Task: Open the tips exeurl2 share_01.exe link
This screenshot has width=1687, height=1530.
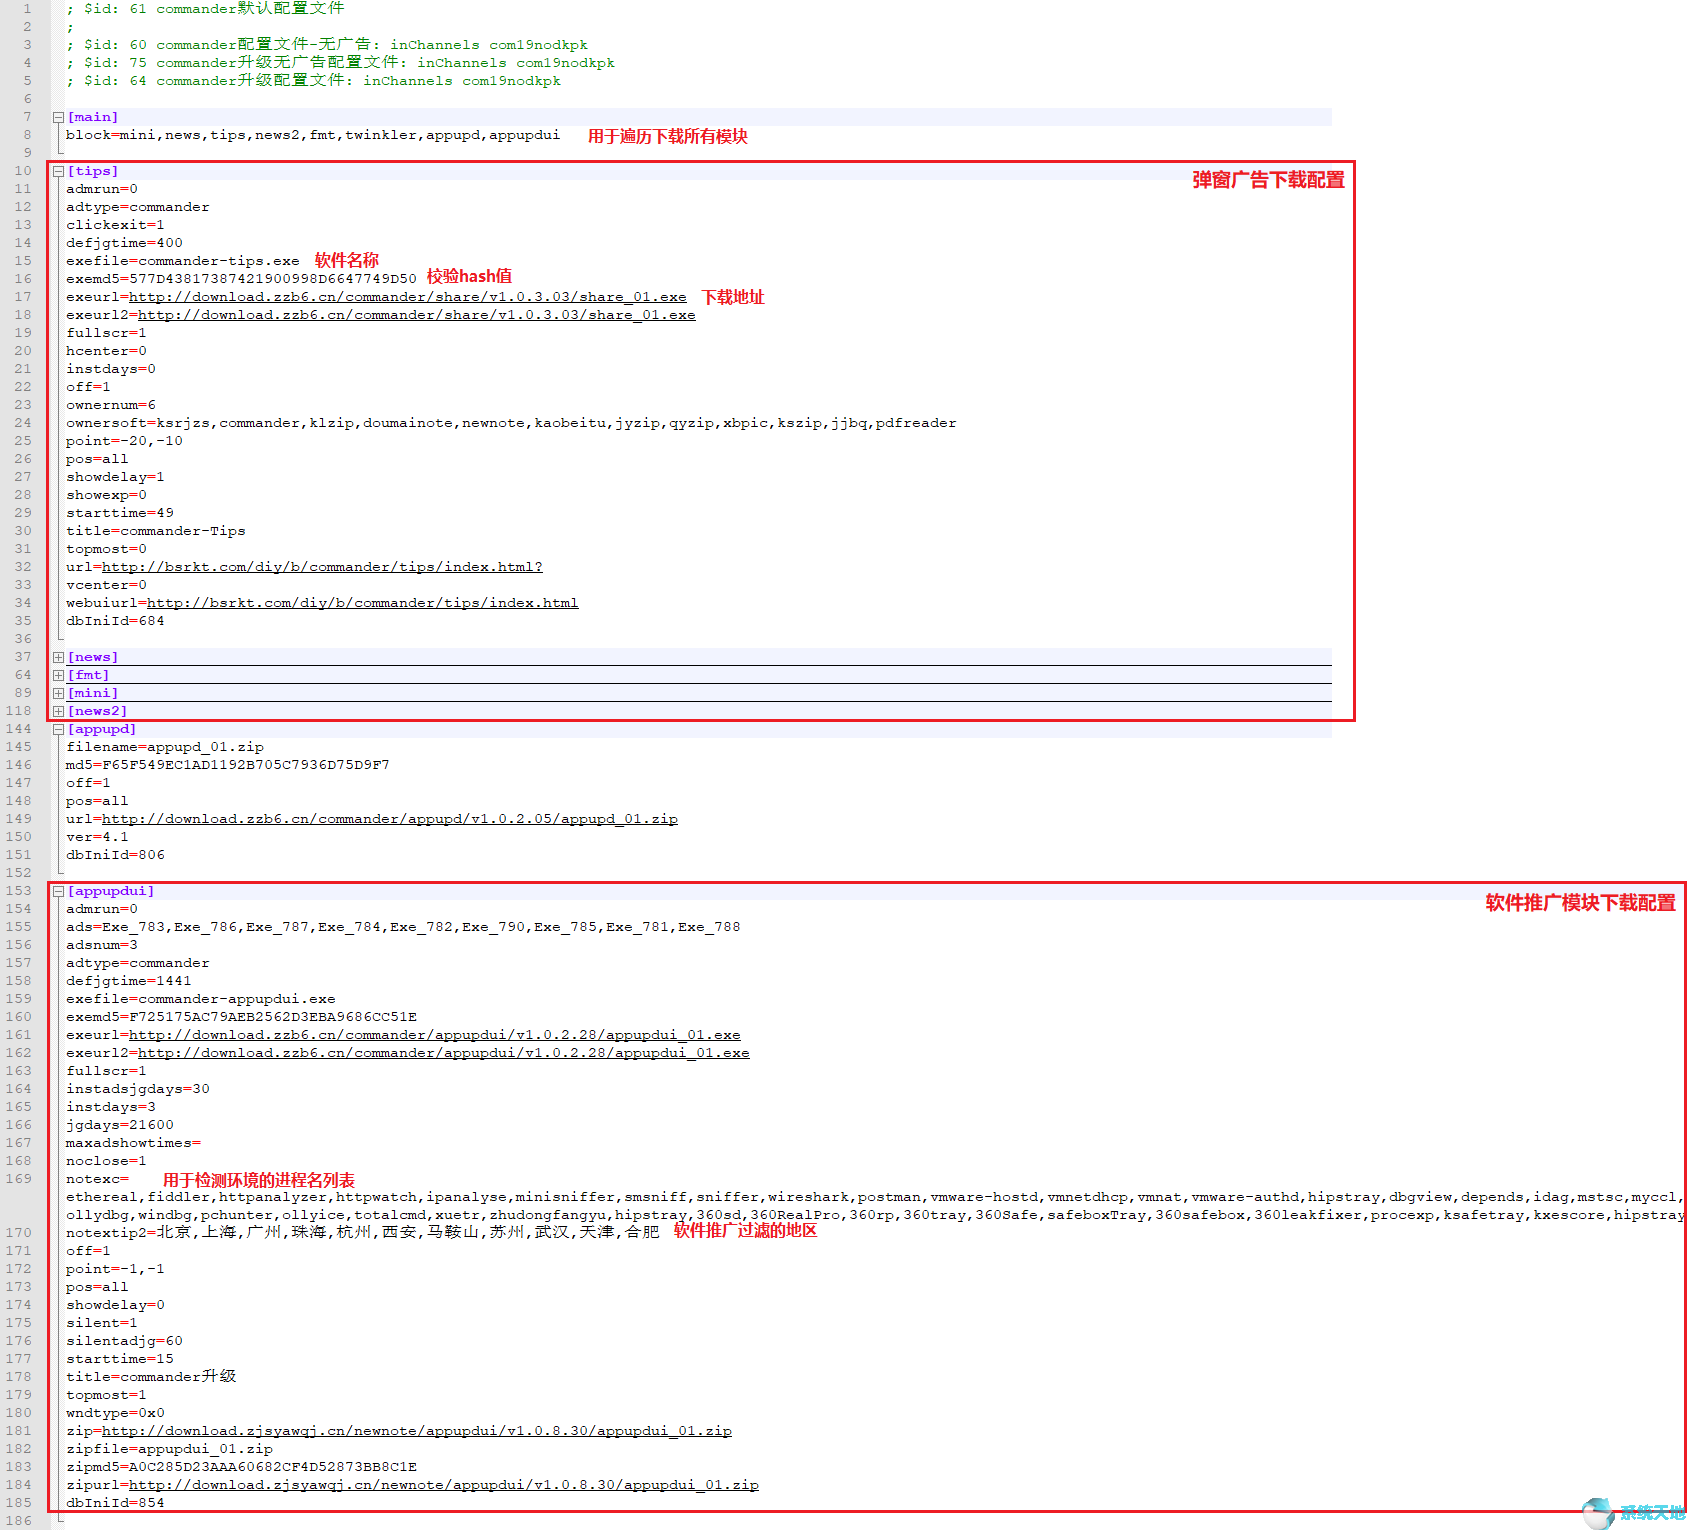Action: pyautogui.click(x=417, y=315)
